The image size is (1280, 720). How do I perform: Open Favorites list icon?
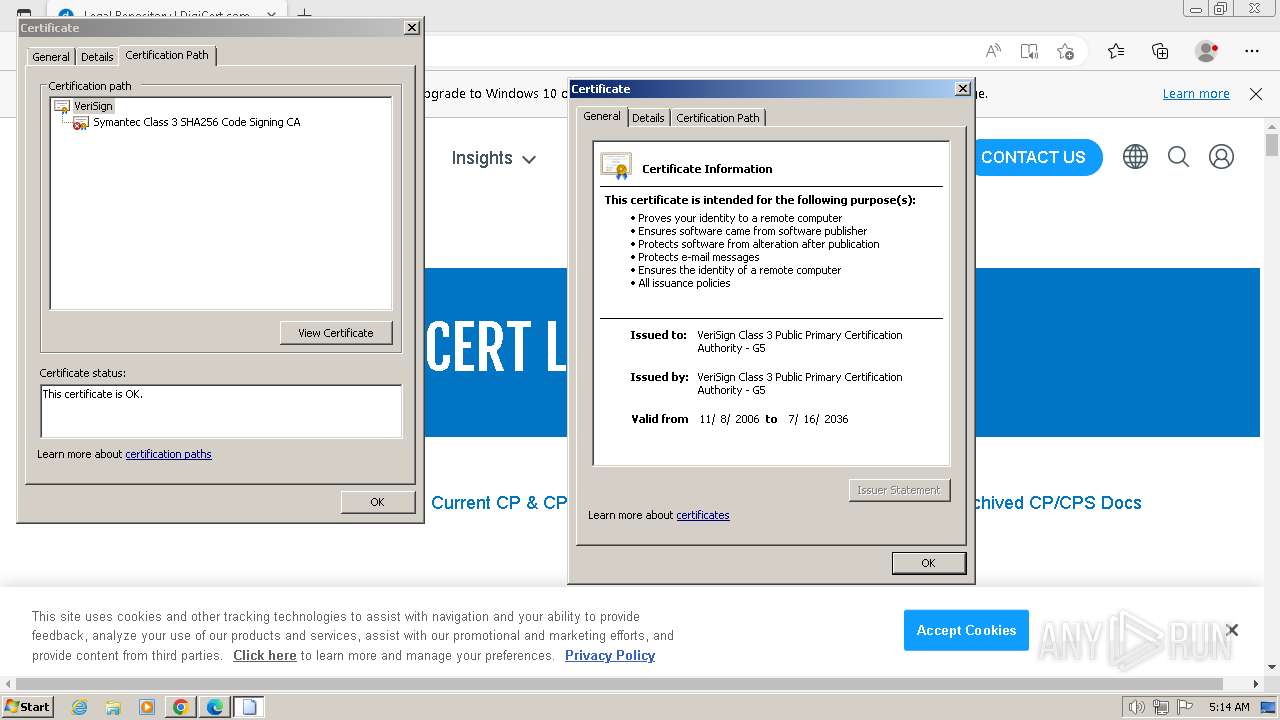click(1116, 51)
